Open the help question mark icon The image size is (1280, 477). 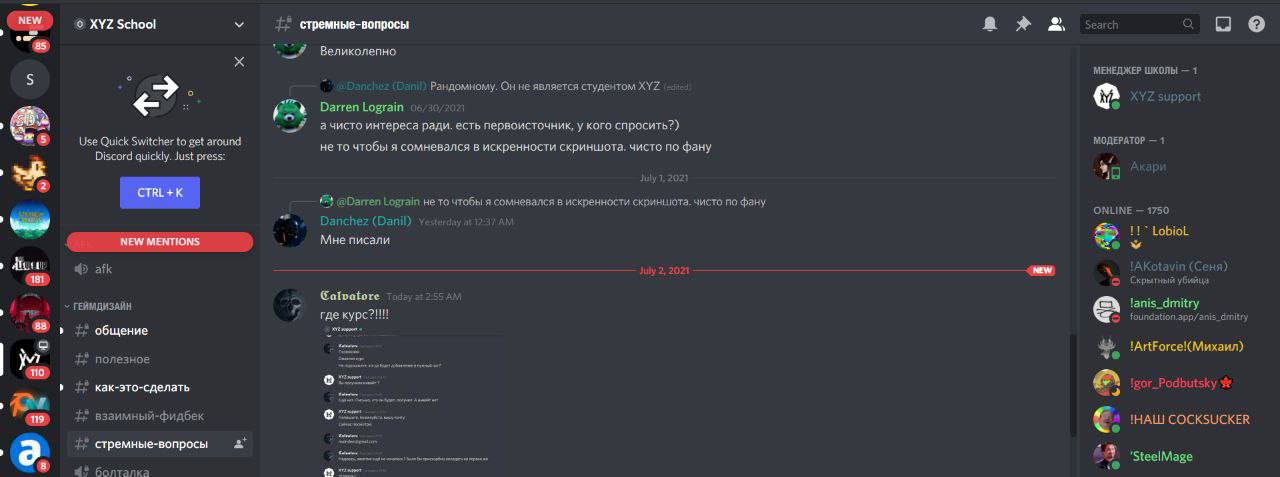coord(1256,25)
